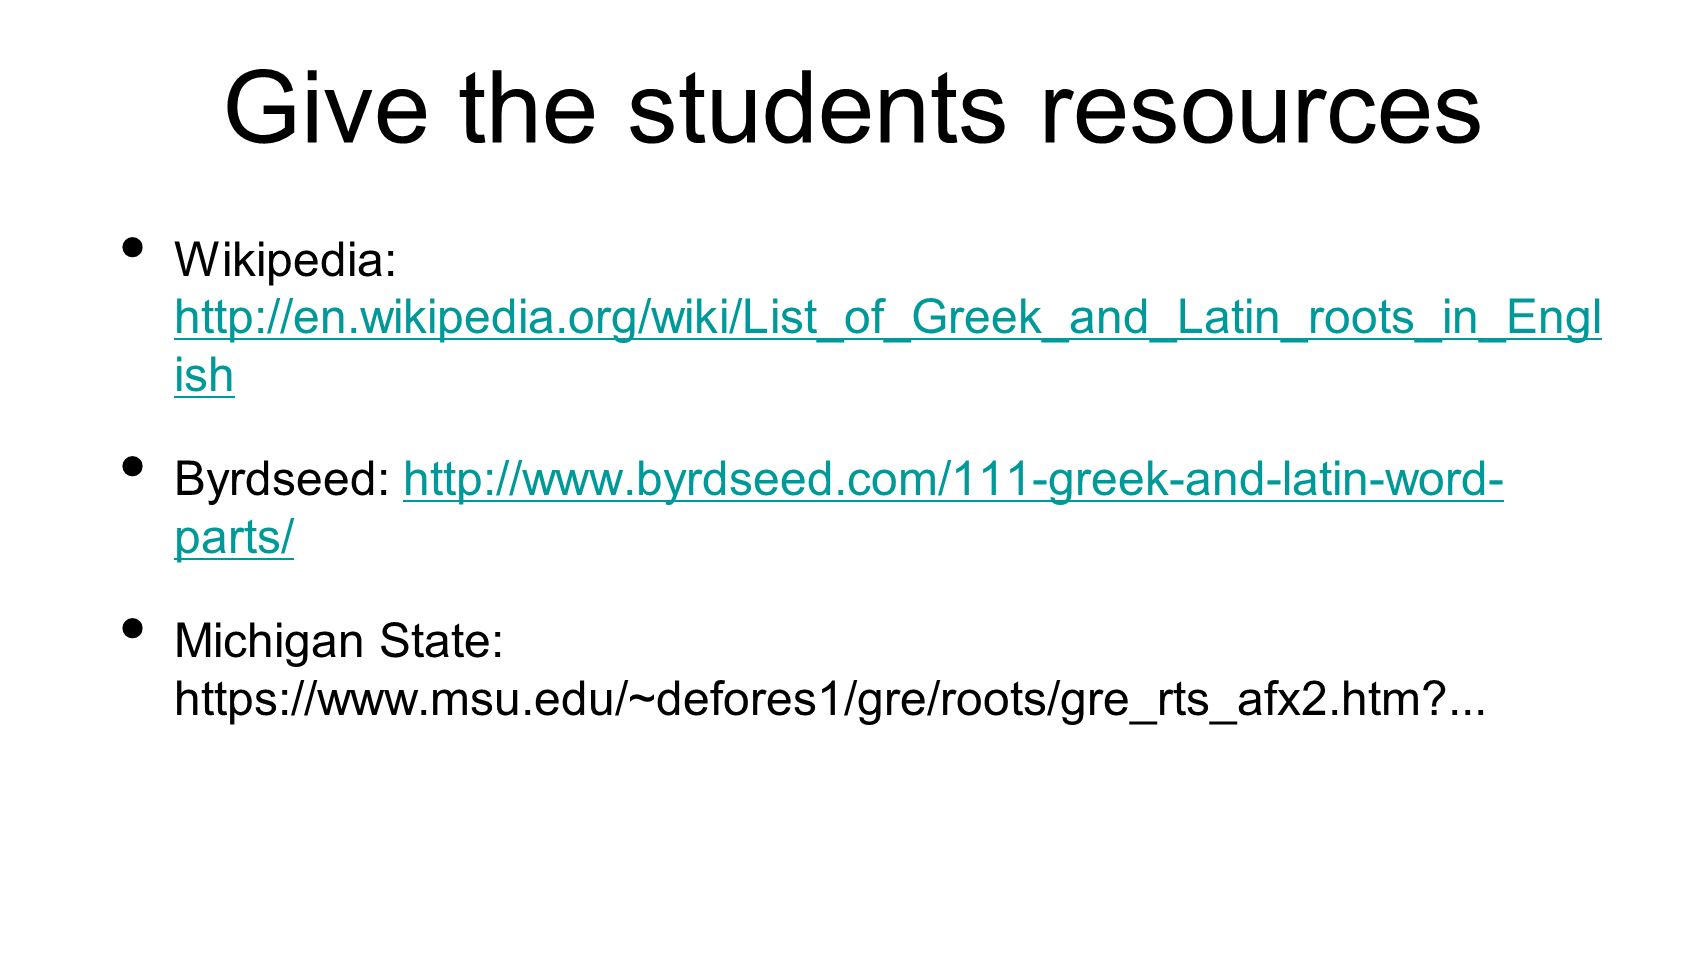
Task: Click the bullet point beside Wikipedia
Action: coord(132,247)
